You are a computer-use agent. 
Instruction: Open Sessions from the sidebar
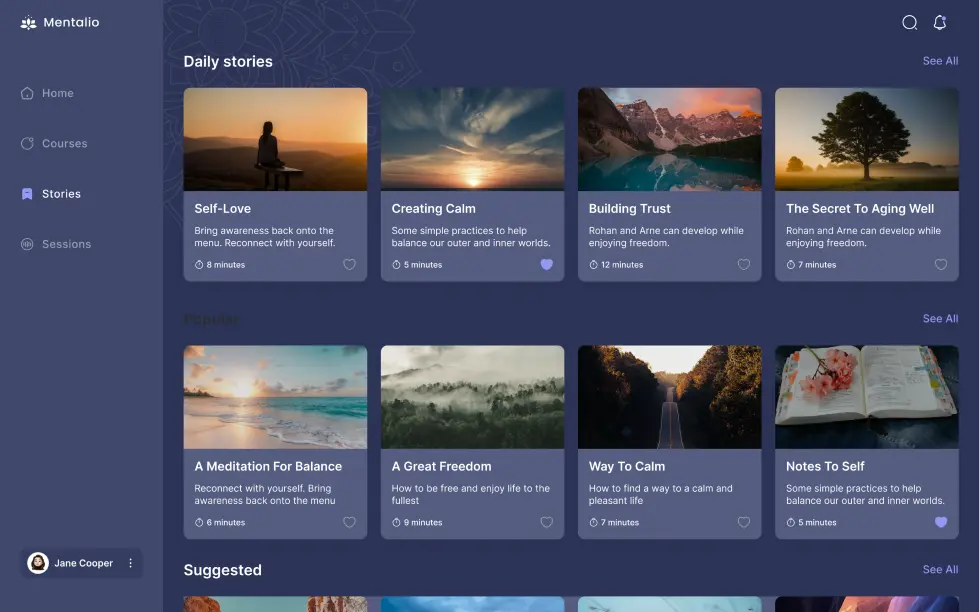66,244
